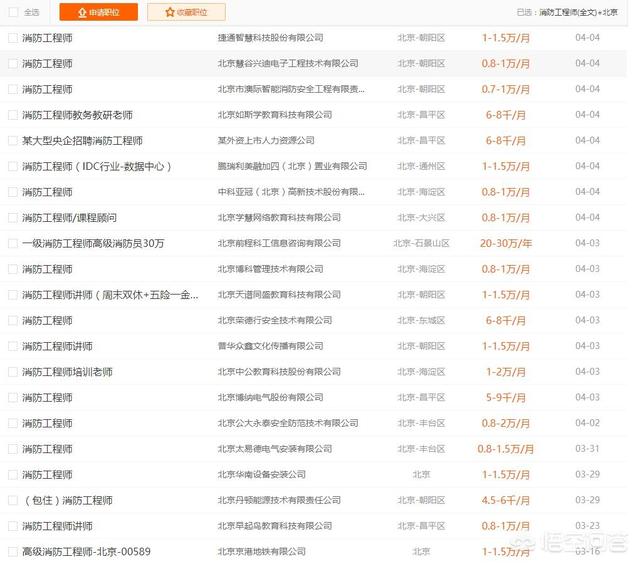Click the 03-31 posting date
Viewport: 640px width, 564px height.
click(587, 449)
